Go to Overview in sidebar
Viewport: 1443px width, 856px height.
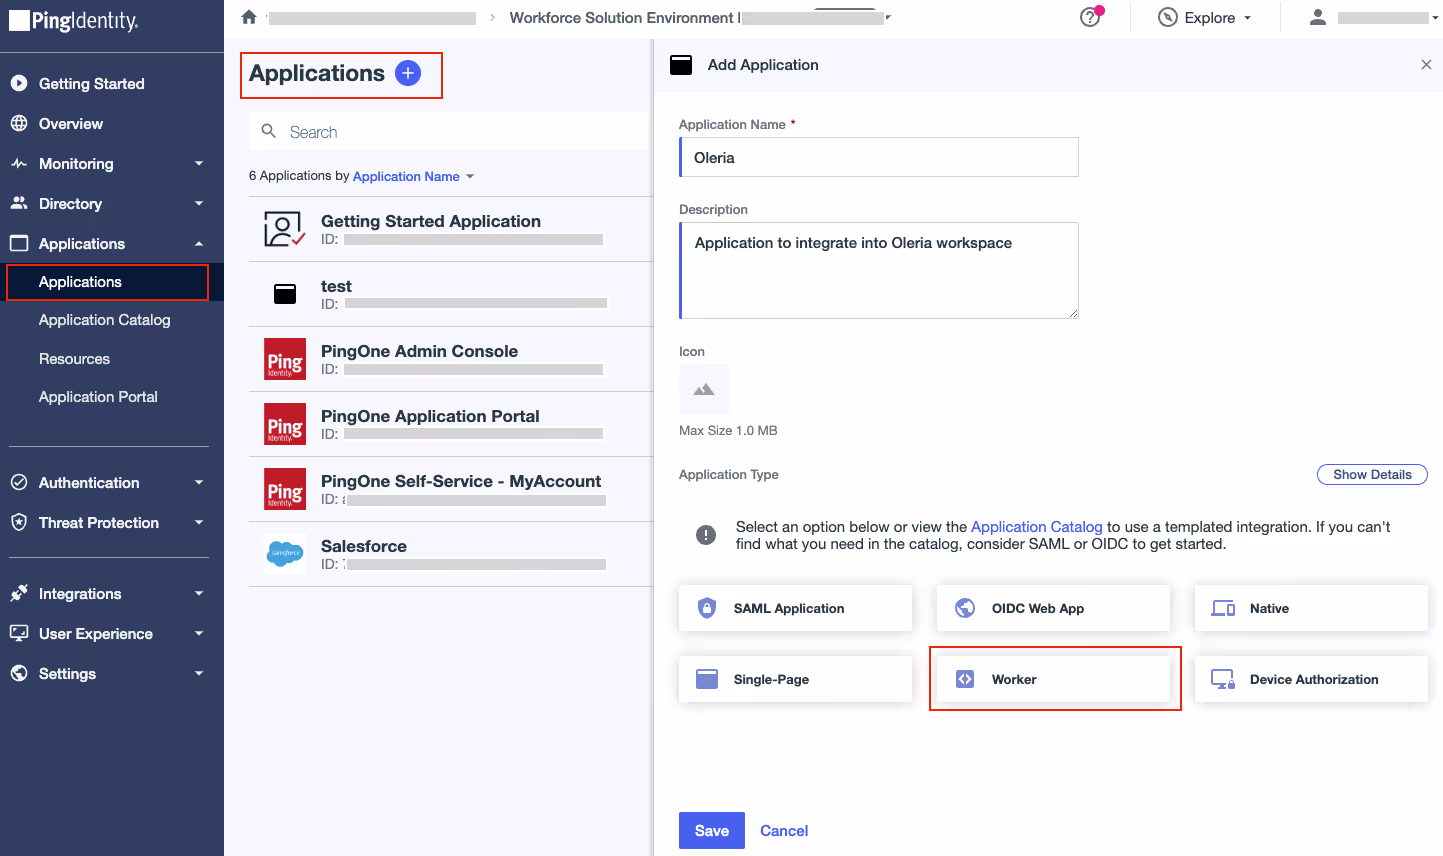(x=70, y=123)
